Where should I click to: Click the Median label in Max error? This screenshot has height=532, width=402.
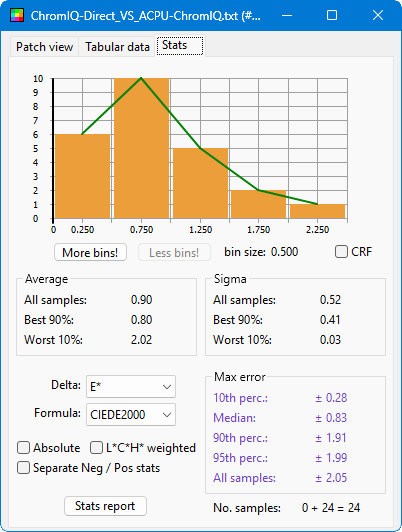click(234, 418)
